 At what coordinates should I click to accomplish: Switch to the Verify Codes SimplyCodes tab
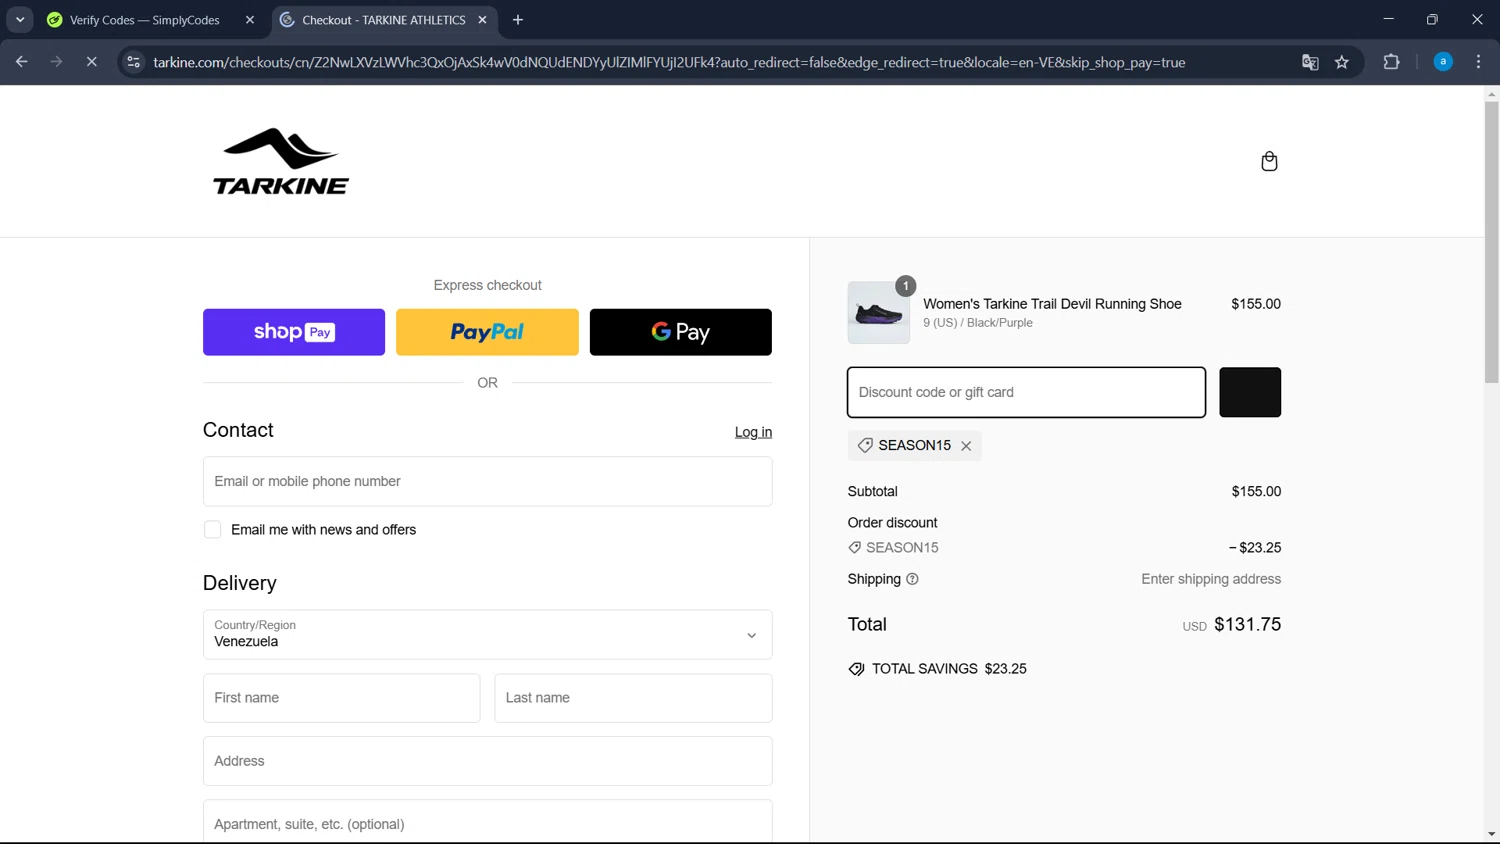click(152, 20)
